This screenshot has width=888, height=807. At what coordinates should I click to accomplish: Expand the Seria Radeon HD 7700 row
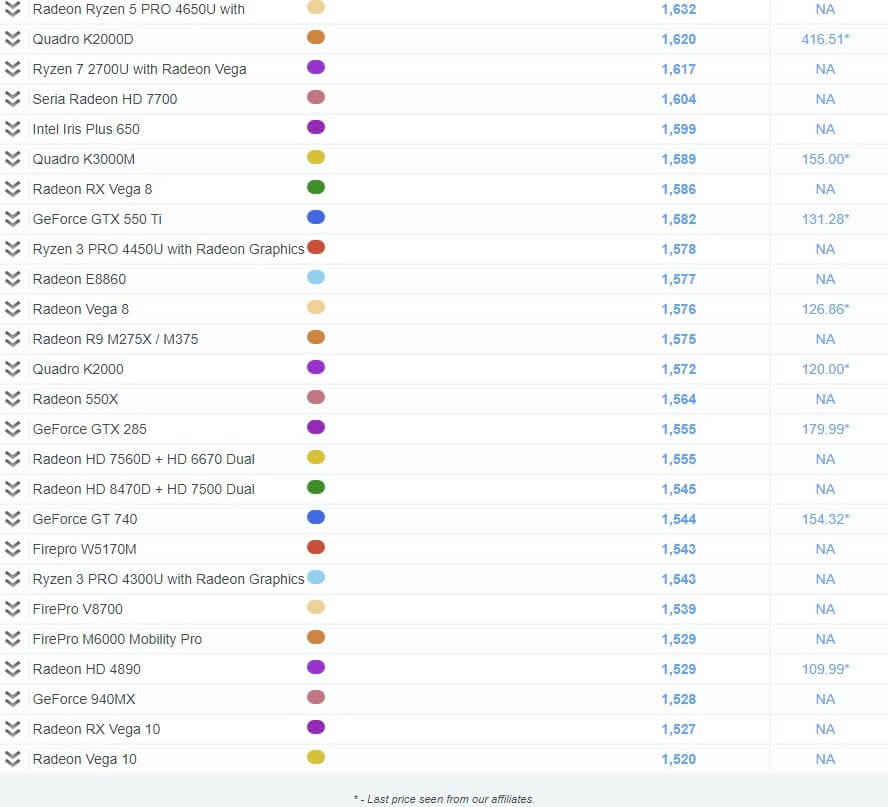(12, 99)
